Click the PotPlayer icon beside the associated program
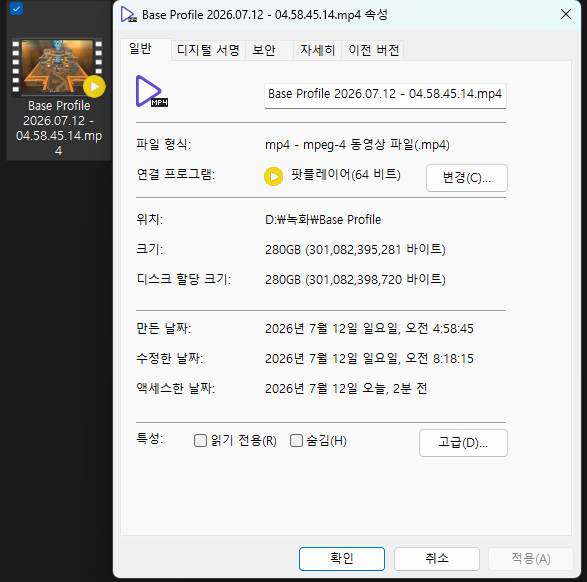The image size is (587, 582). coord(274,176)
